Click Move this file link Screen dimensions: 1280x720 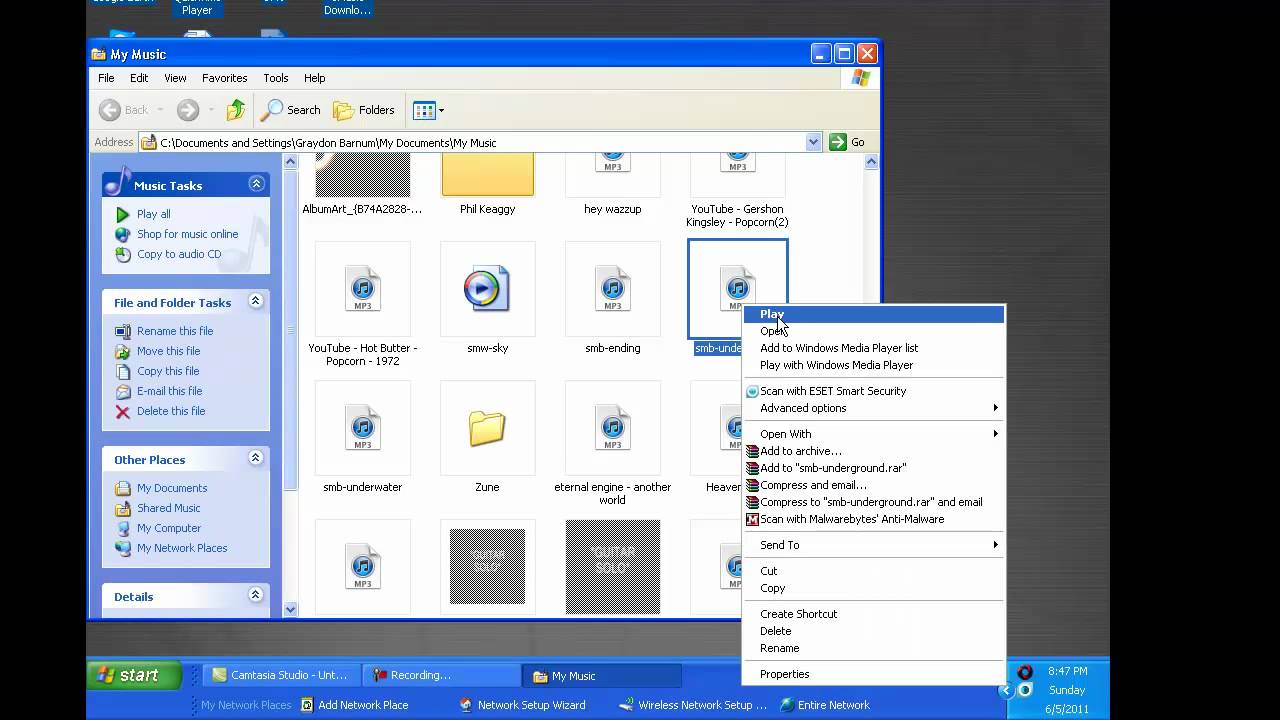pos(168,351)
